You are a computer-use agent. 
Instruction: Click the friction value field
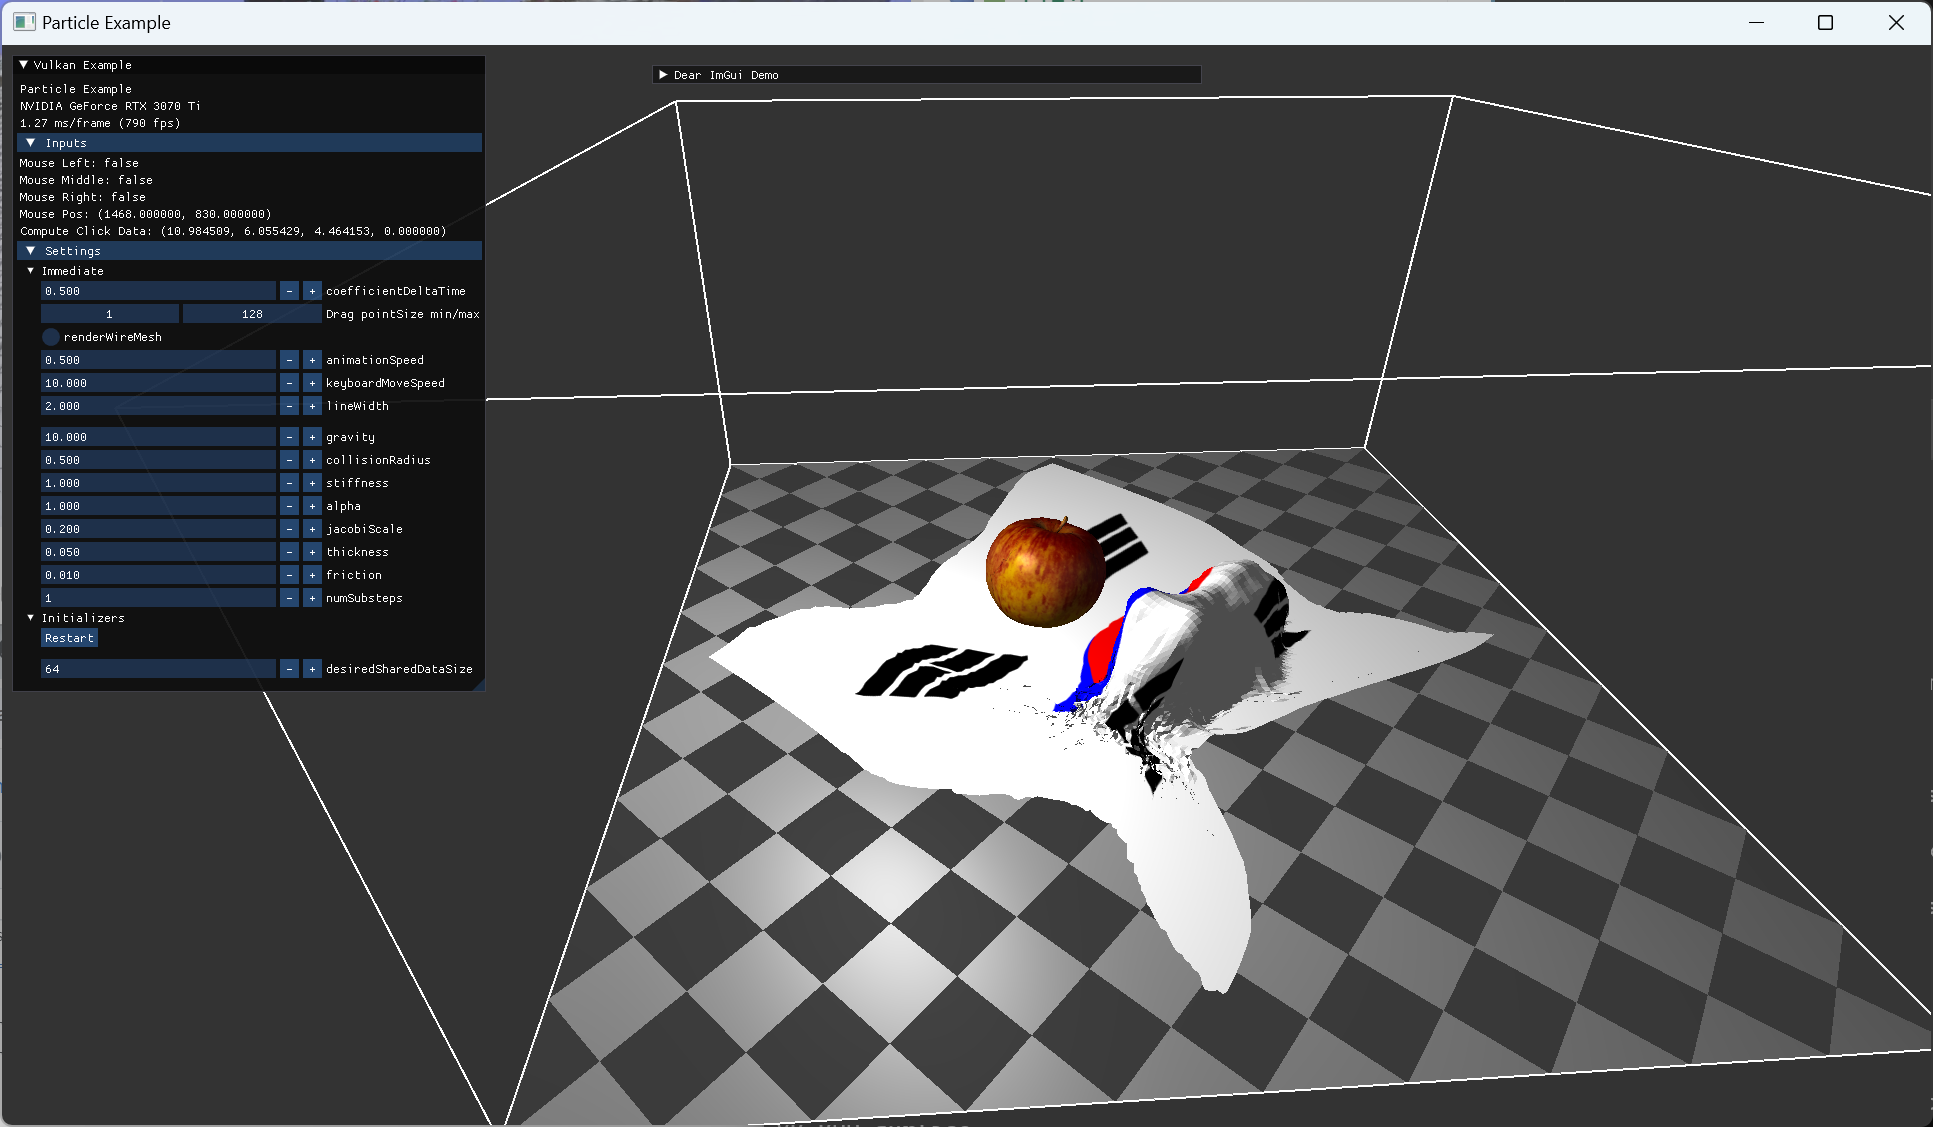[x=158, y=575]
